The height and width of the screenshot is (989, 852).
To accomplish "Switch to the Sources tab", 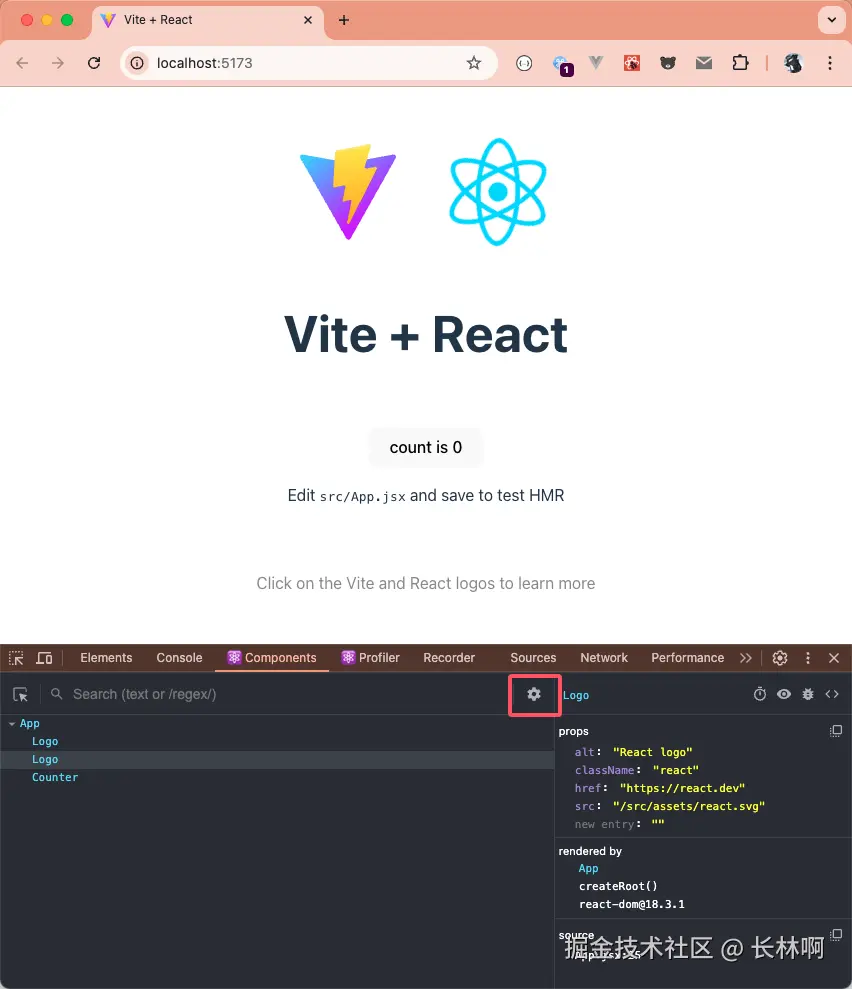I will click(x=533, y=658).
